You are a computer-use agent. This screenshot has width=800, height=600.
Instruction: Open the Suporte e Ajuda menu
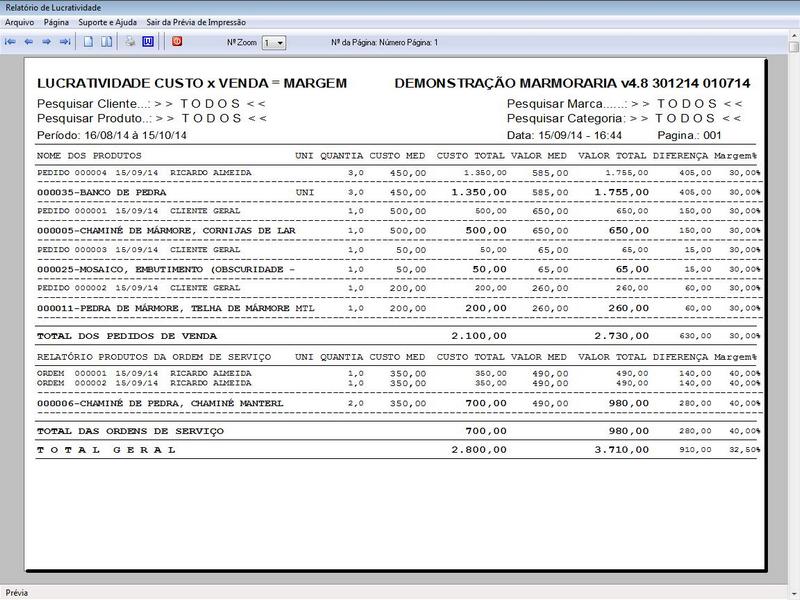108,21
